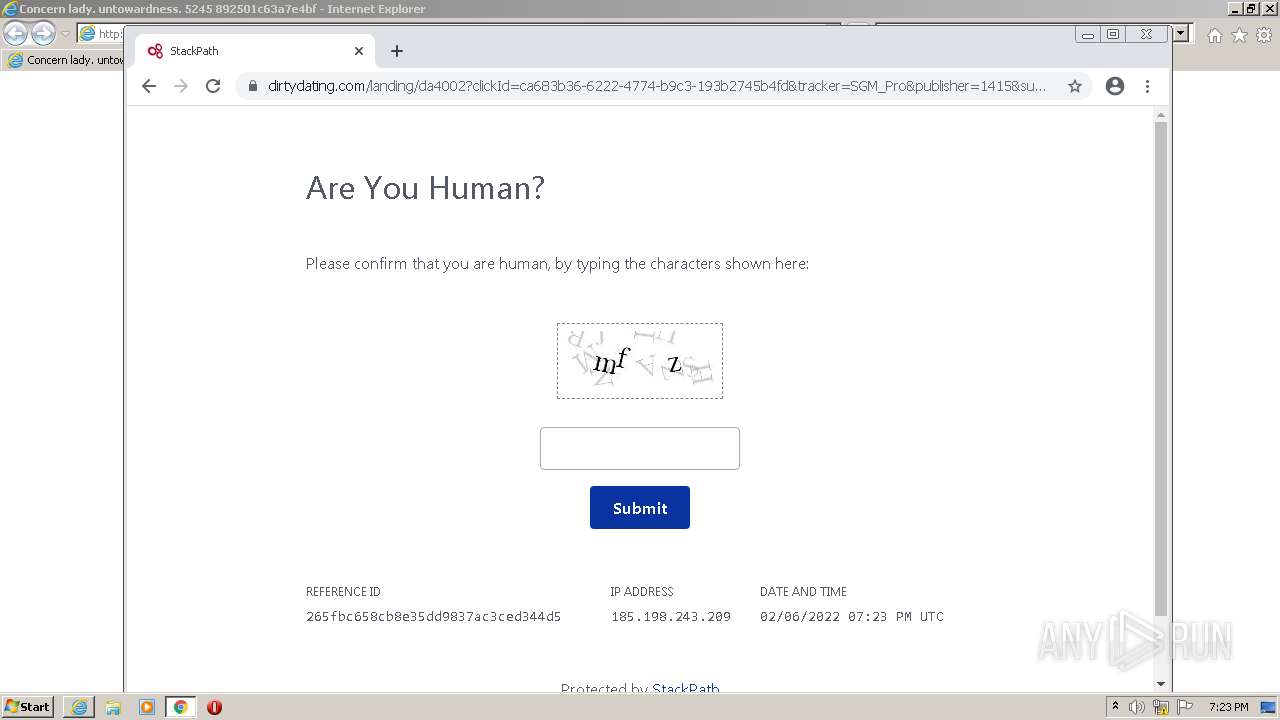Open the IE recent pages dropdown arrow
The image size is (1280, 720).
tap(65, 34)
